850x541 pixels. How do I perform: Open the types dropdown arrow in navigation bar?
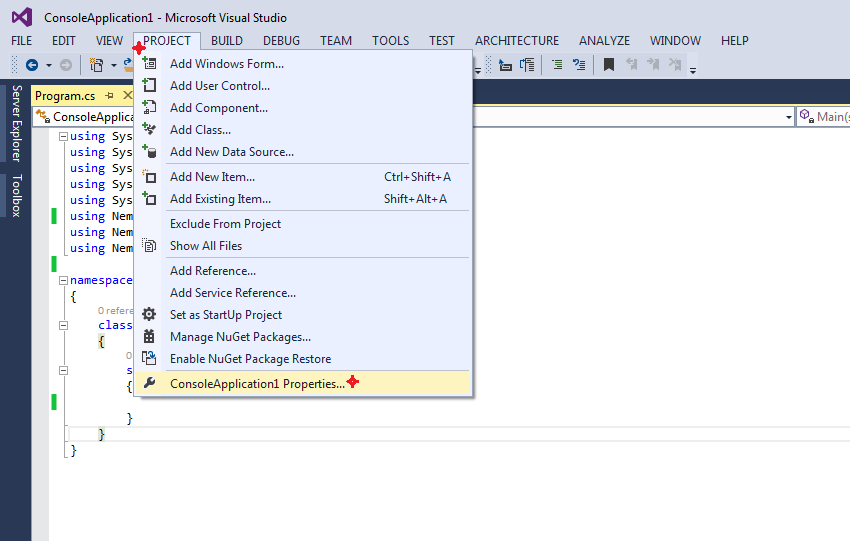(789, 117)
